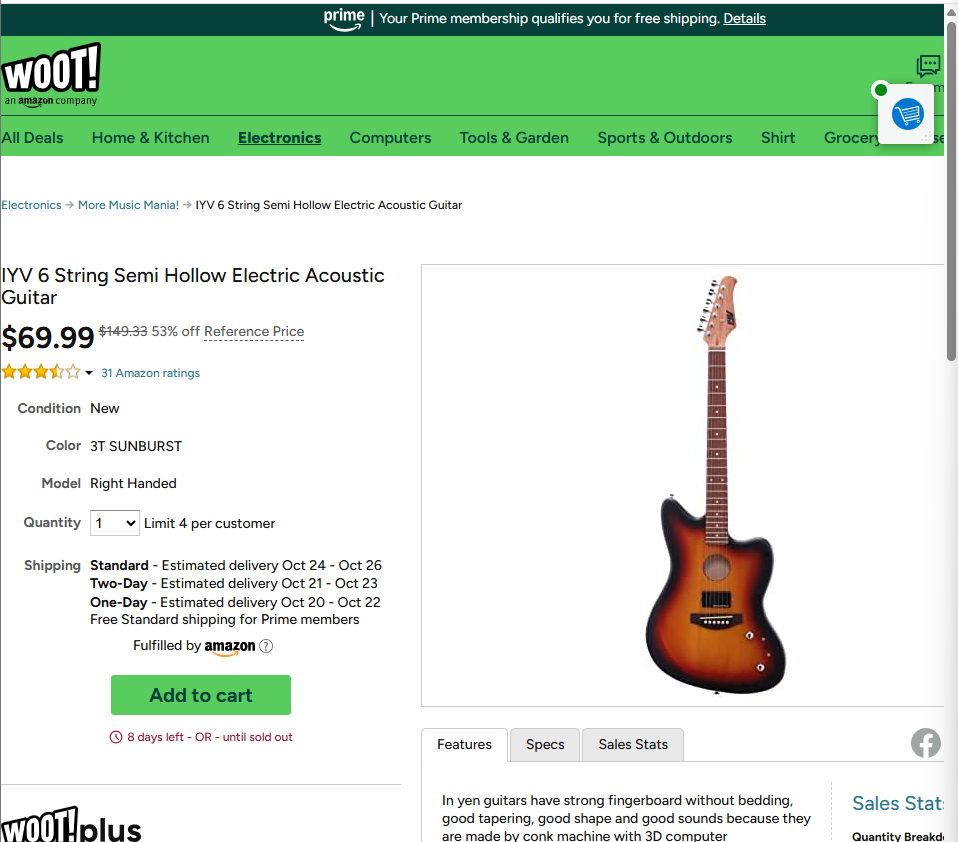The image size is (958, 842).
Task: Share via the Facebook icon
Action: coord(926,743)
